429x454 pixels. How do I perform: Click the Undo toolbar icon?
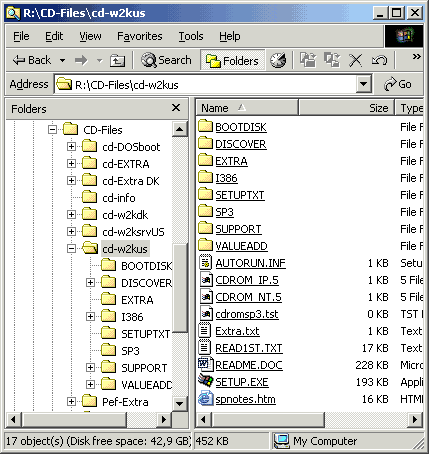379,60
